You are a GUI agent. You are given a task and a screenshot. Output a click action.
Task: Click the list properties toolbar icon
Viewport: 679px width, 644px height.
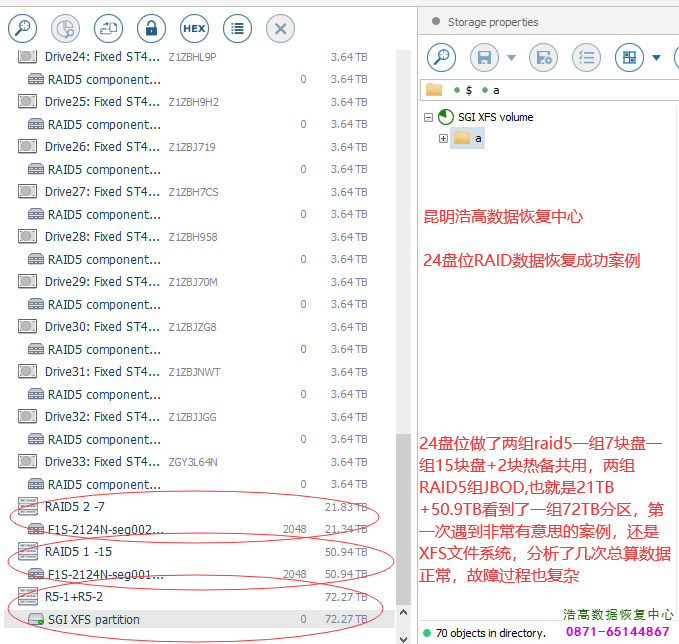pyautogui.click(x=237, y=28)
